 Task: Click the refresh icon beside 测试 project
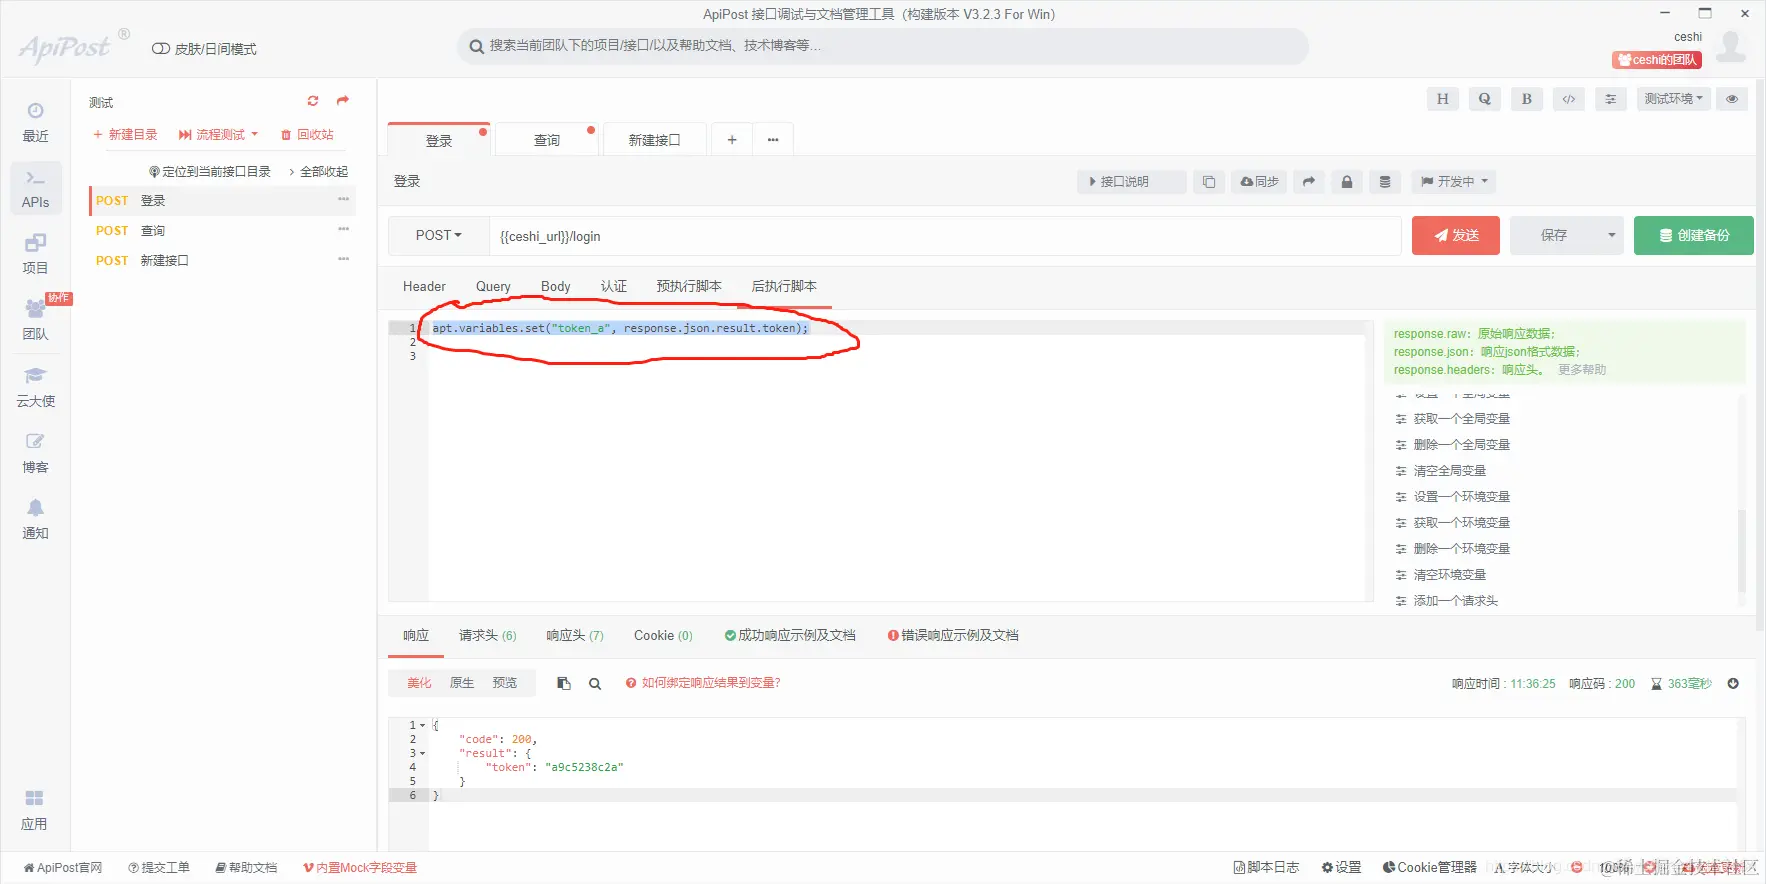pyautogui.click(x=313, y=101)
